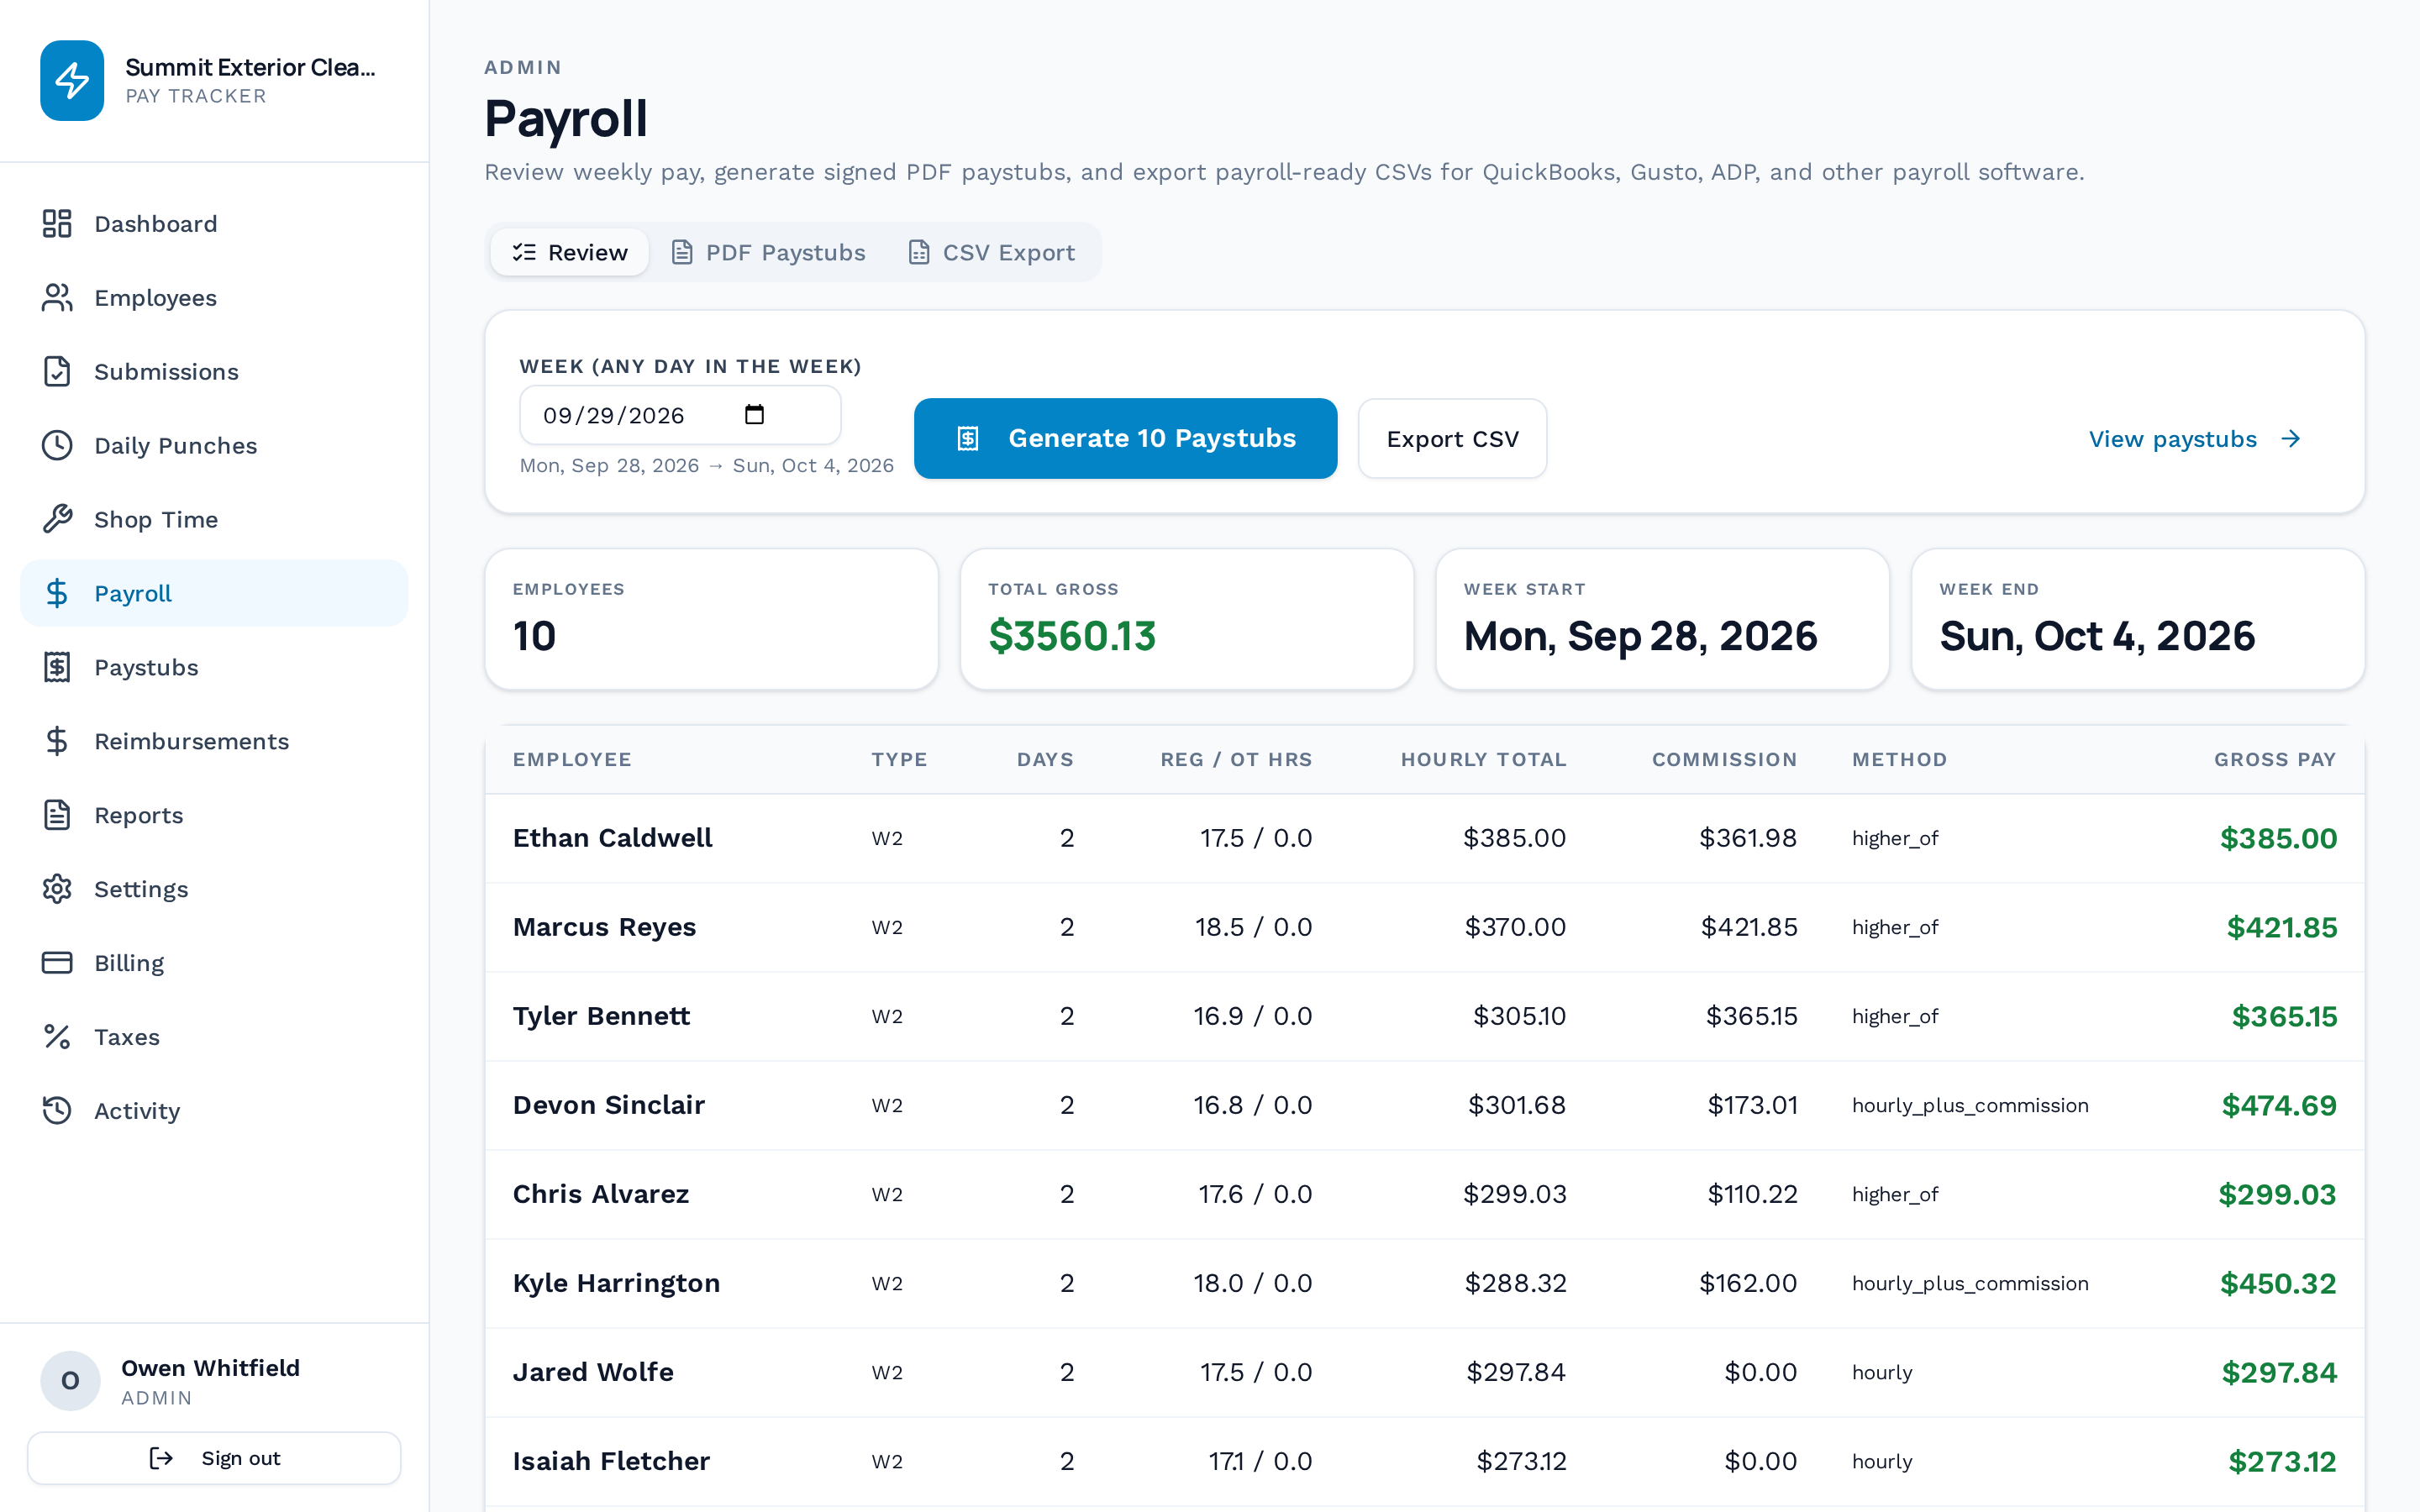Switch to the PDF Paystubs tab
Image resolution: width=2420 pixels, height=1512 pixels.
(768, 252)
